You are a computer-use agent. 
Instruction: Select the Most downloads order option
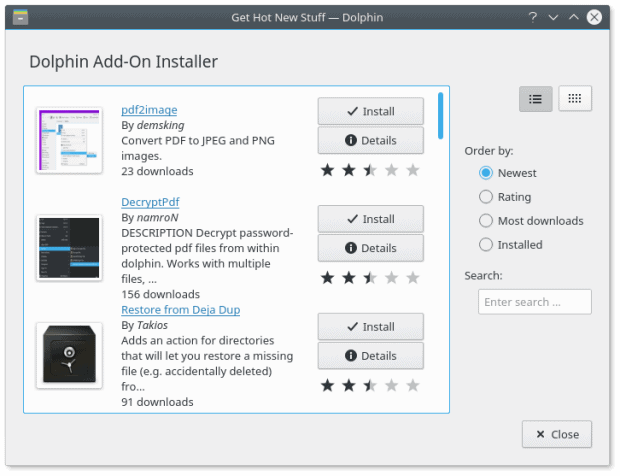pyautogui.click(x=486, y=221)
